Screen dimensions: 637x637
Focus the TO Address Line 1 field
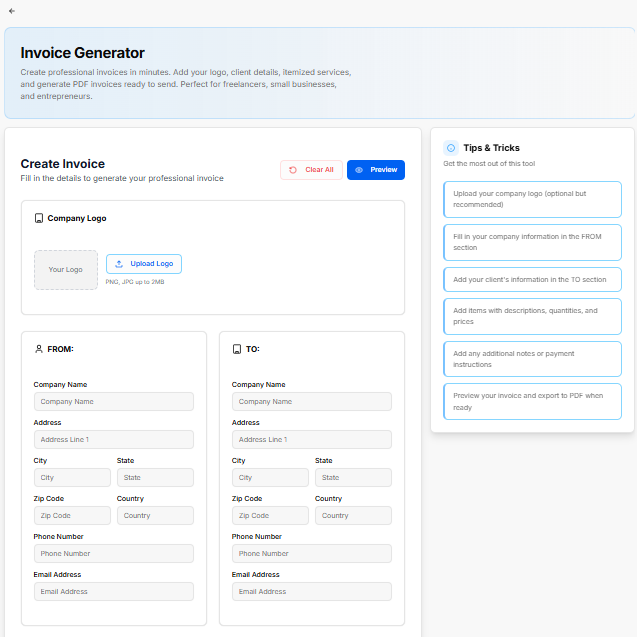(x=312, y=440)
